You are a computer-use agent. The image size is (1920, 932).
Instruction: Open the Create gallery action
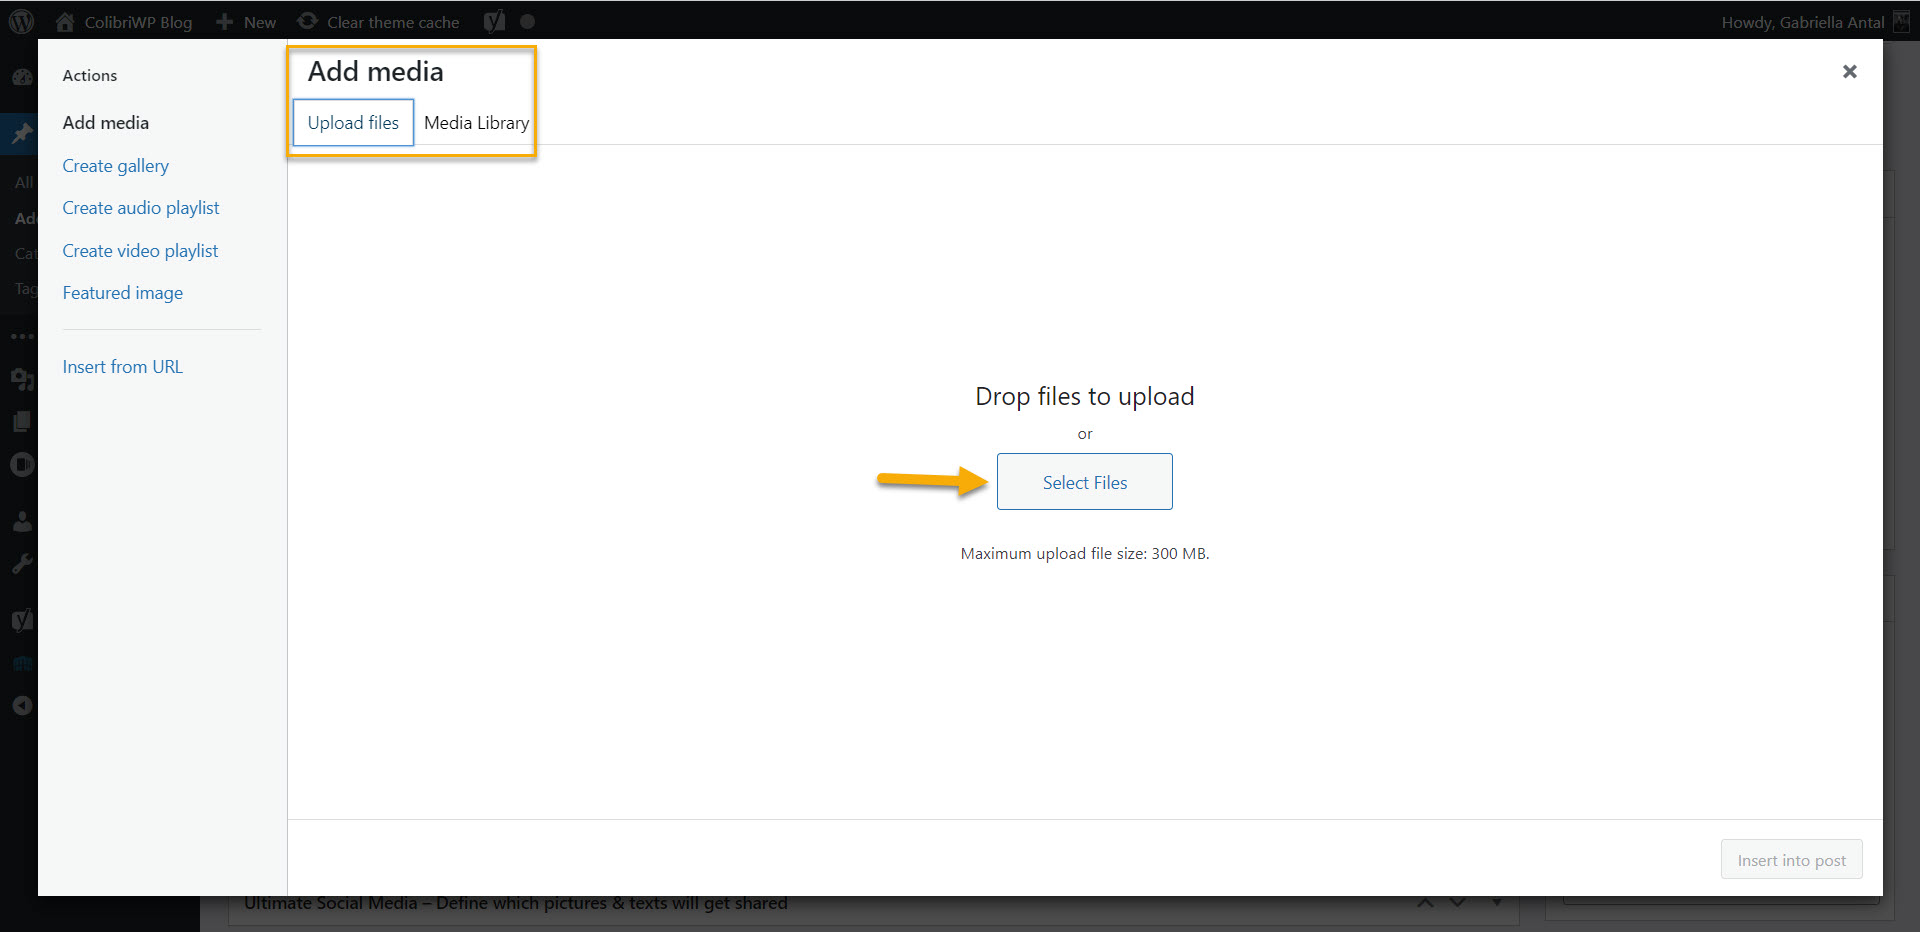(x=115, y=166)
